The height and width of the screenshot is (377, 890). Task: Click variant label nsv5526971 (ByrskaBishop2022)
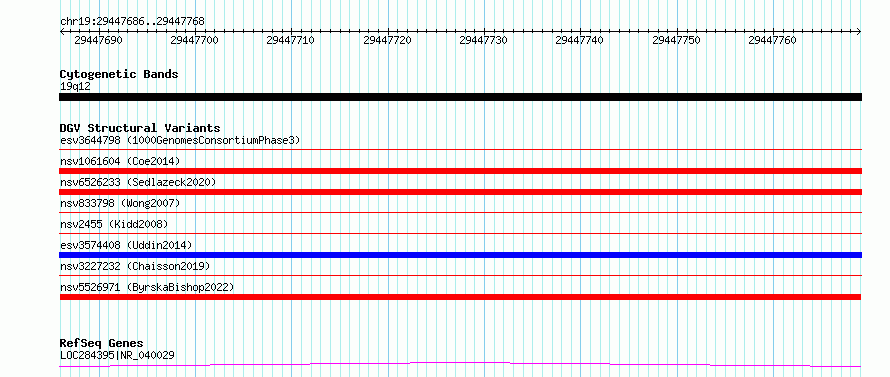coord(147,287)
